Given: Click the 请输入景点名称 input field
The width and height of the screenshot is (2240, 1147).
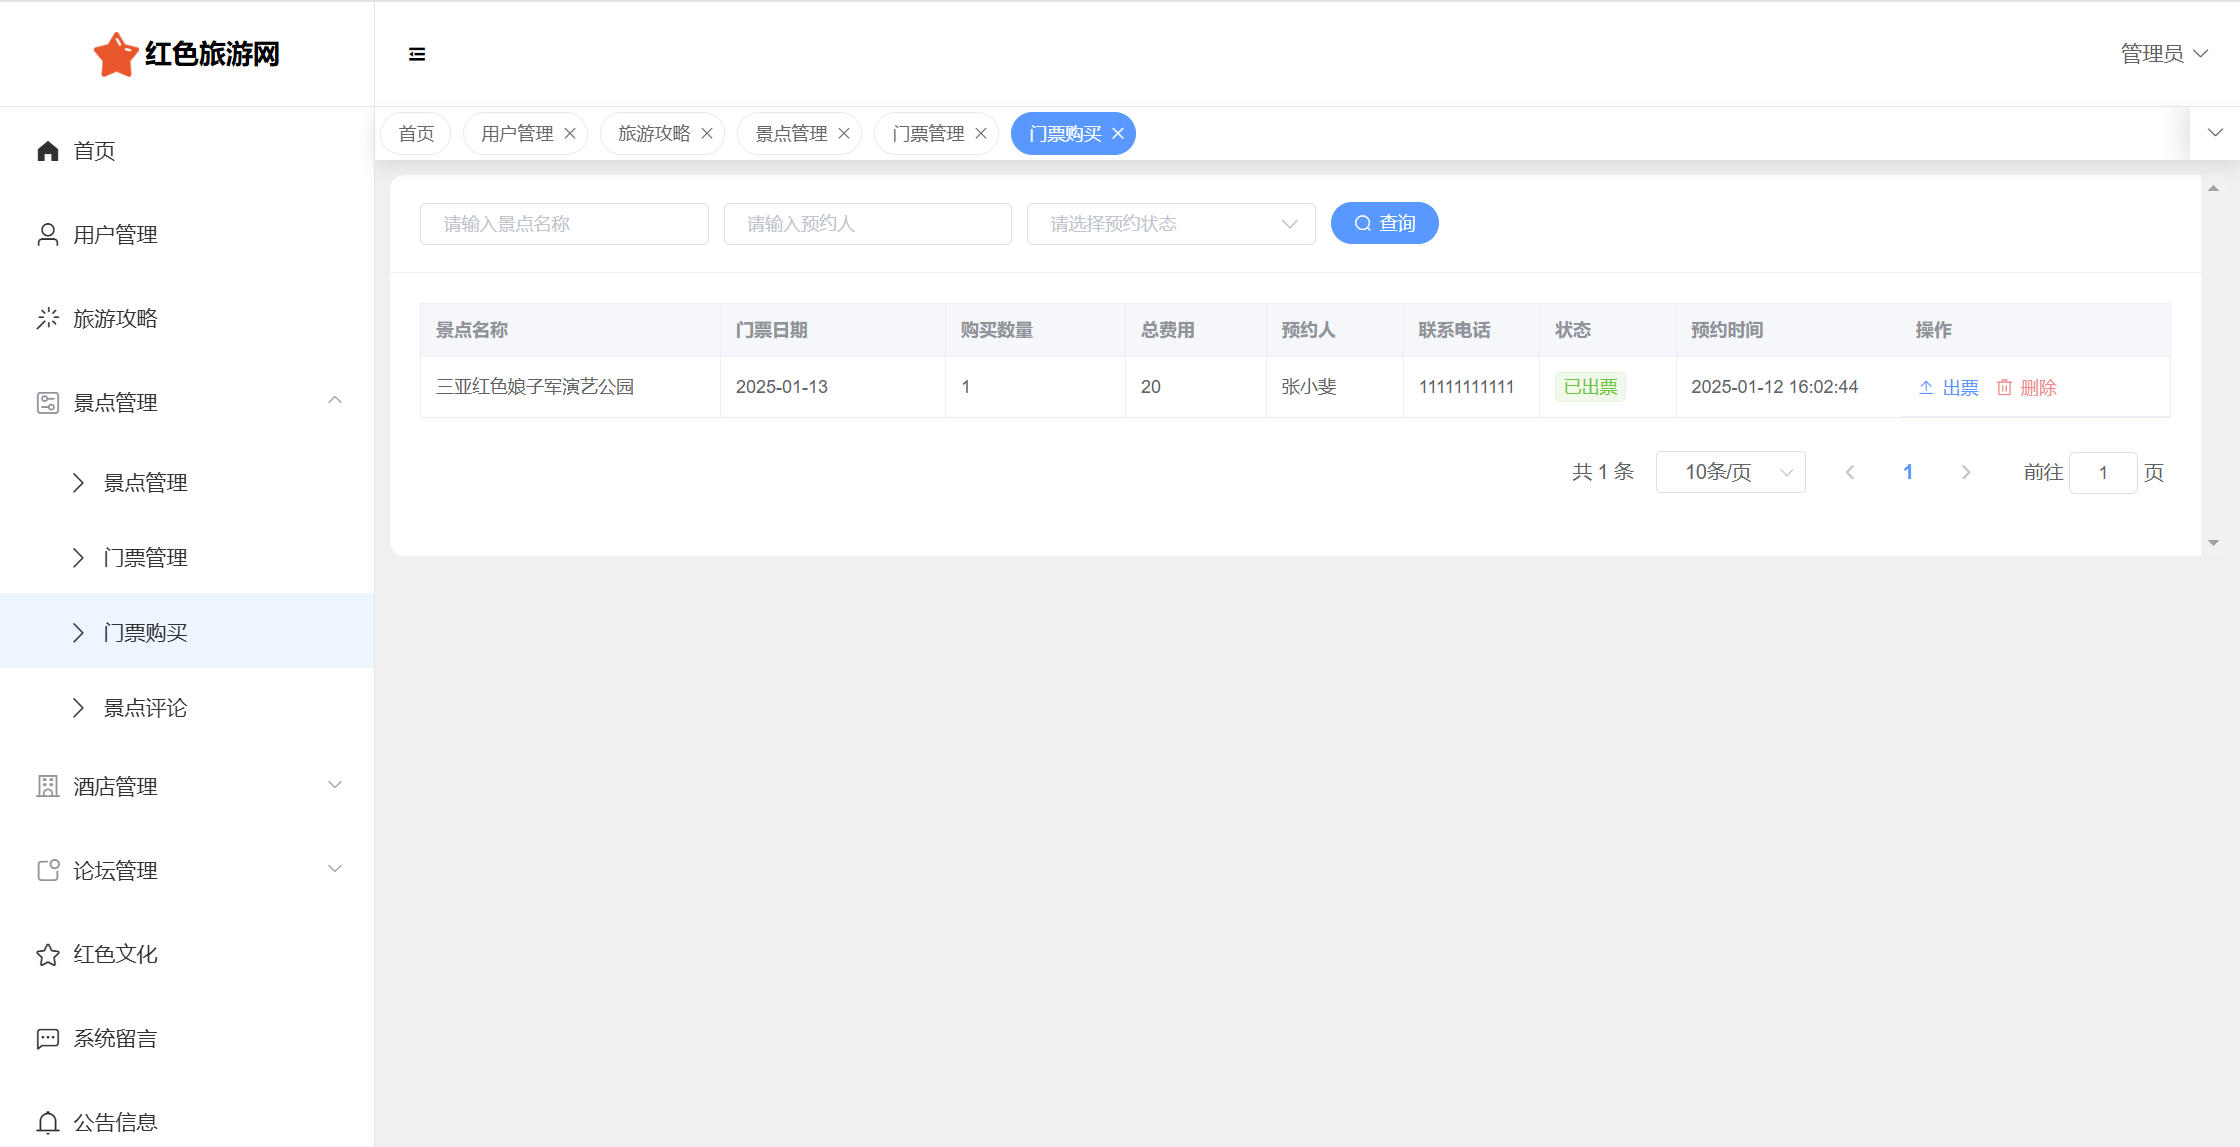Looking at the screenshot, I should point(564,224).
